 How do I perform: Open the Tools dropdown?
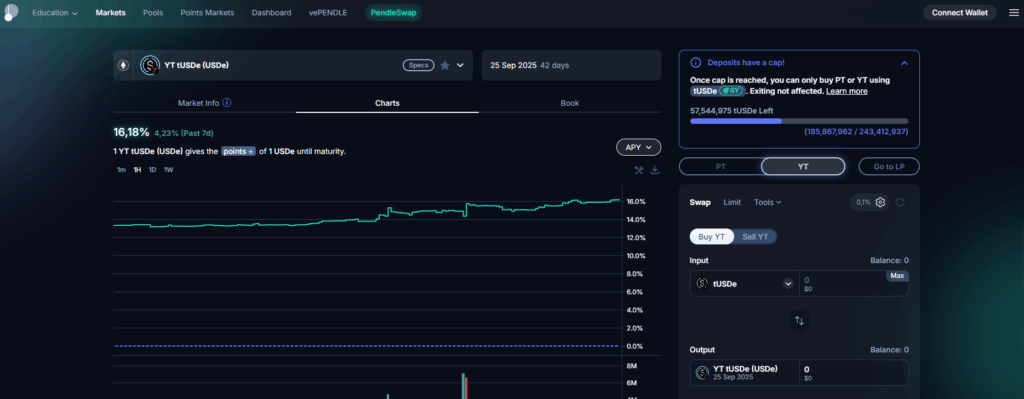(767, 202)
